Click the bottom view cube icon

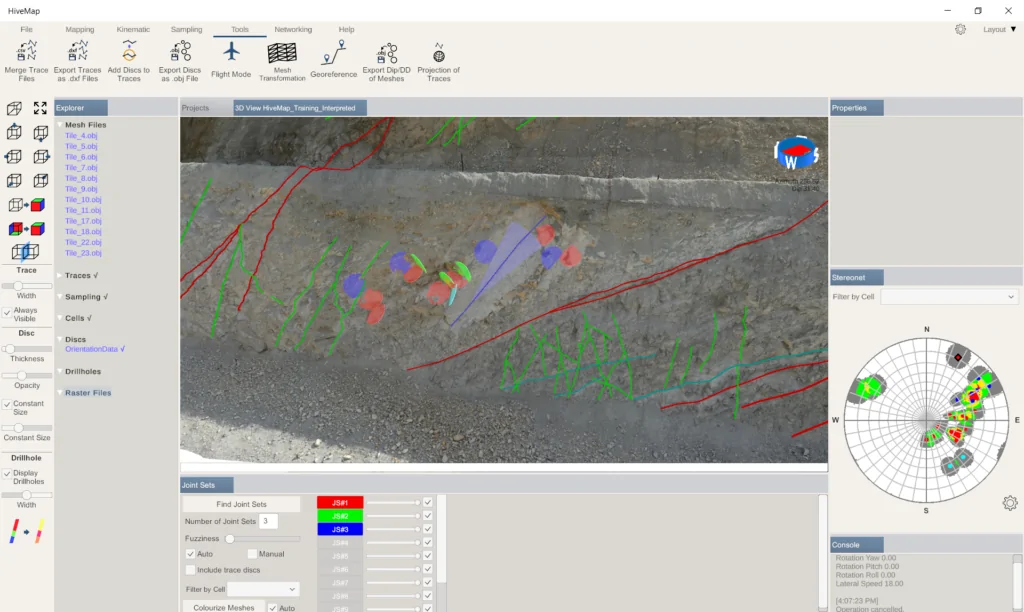point(40,133)
